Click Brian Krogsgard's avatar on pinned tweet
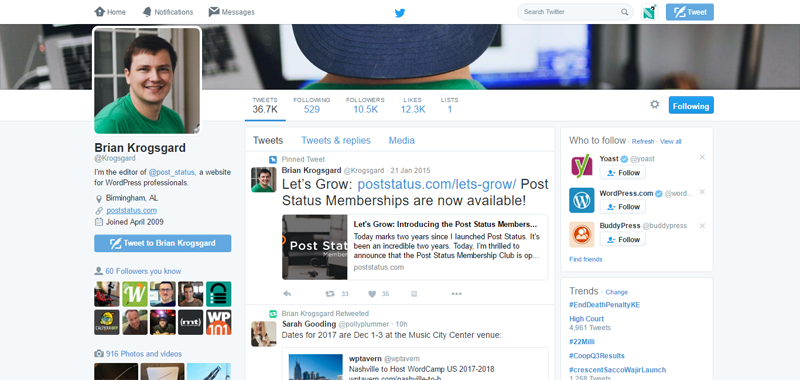 [x=264, y=180]
